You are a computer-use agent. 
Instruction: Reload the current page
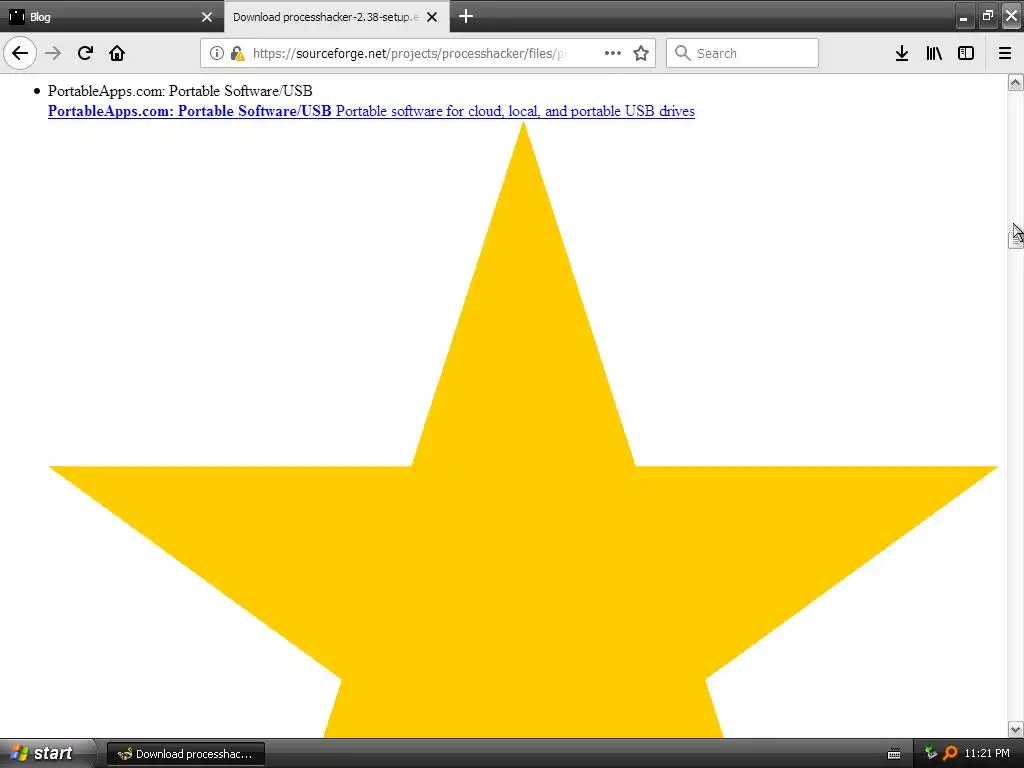click(x=85, y=53)
